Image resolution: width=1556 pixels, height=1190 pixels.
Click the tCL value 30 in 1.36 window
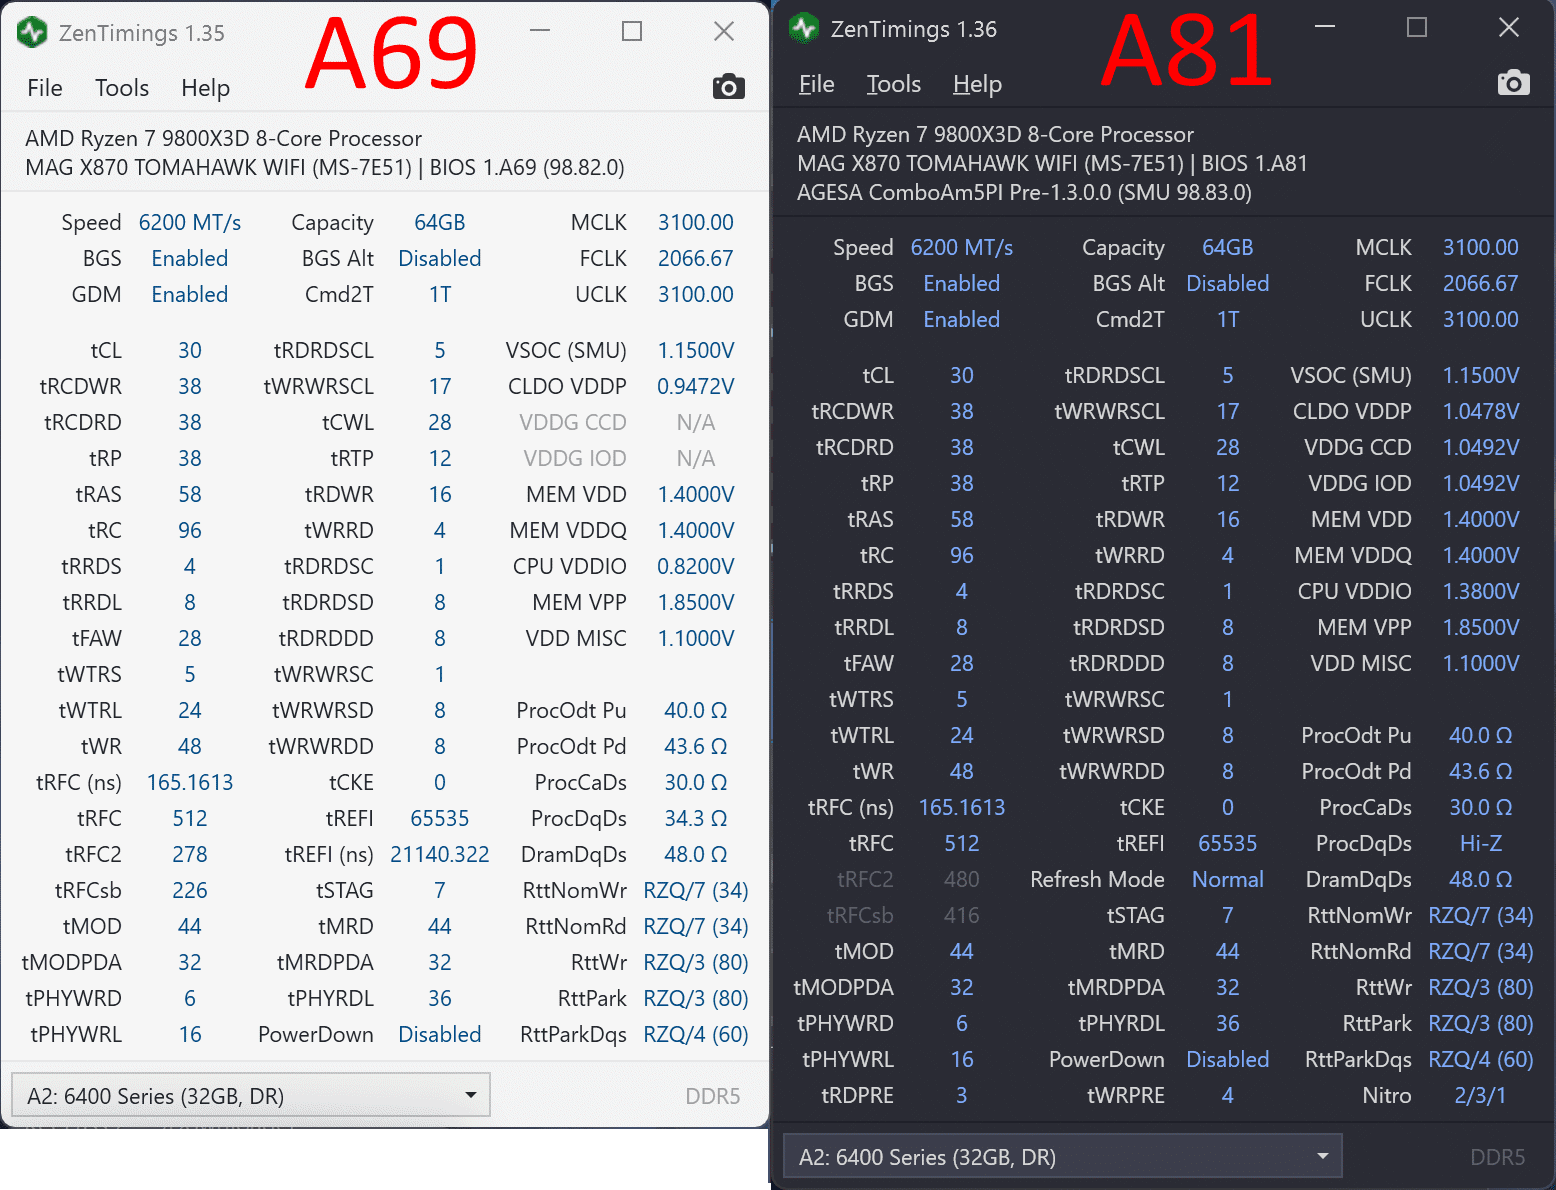click(962, 375)
